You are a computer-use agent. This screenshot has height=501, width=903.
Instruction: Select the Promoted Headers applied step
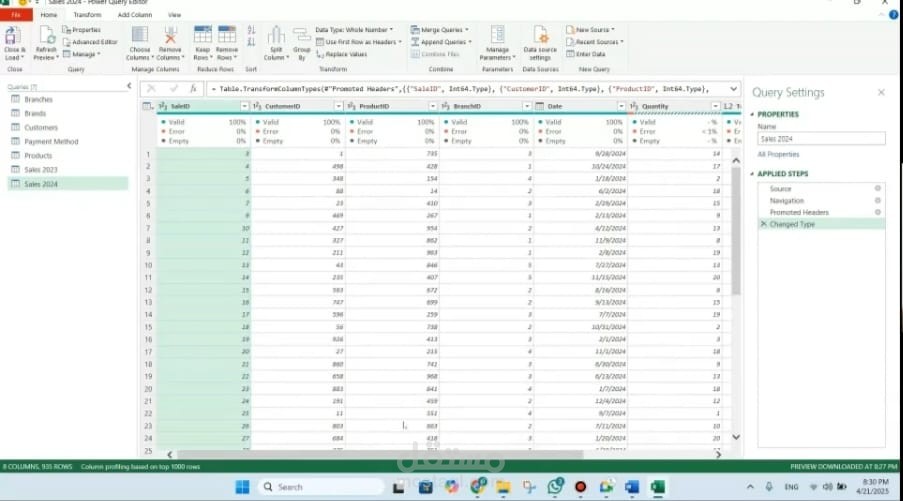pyautogui.click(x=821, y=212)
